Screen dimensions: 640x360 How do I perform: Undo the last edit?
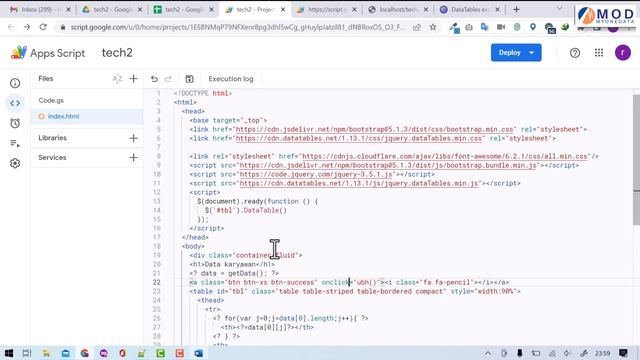pyautogui.click(x=154, y=79)
